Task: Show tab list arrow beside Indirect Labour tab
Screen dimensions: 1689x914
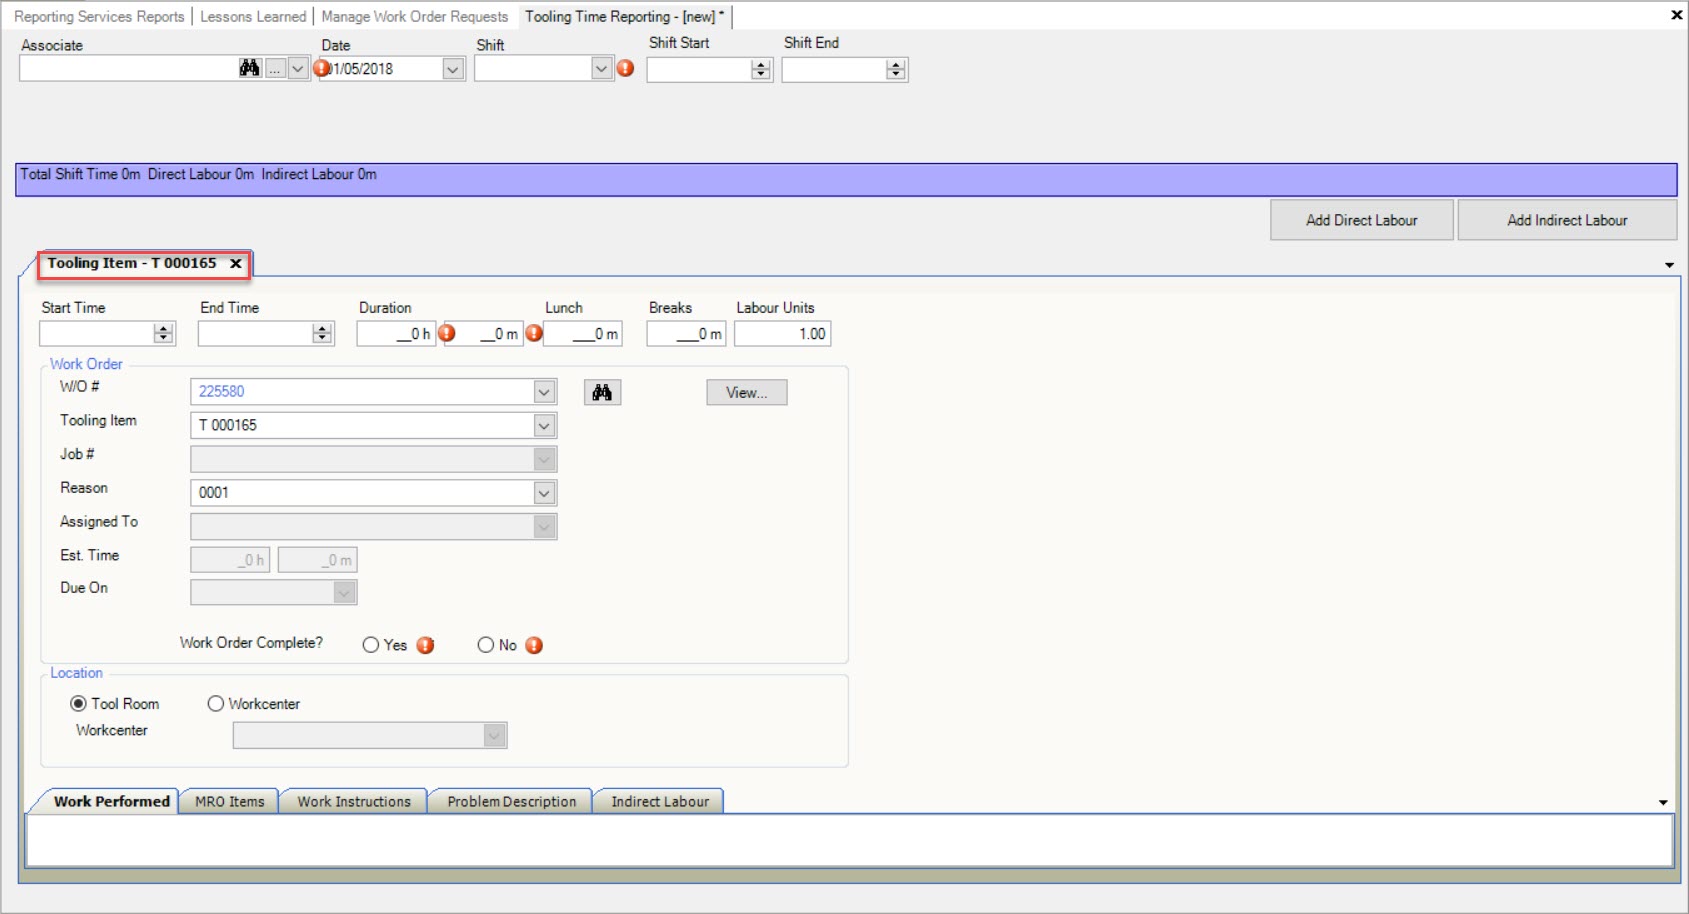Action: tap(1663, 803)
